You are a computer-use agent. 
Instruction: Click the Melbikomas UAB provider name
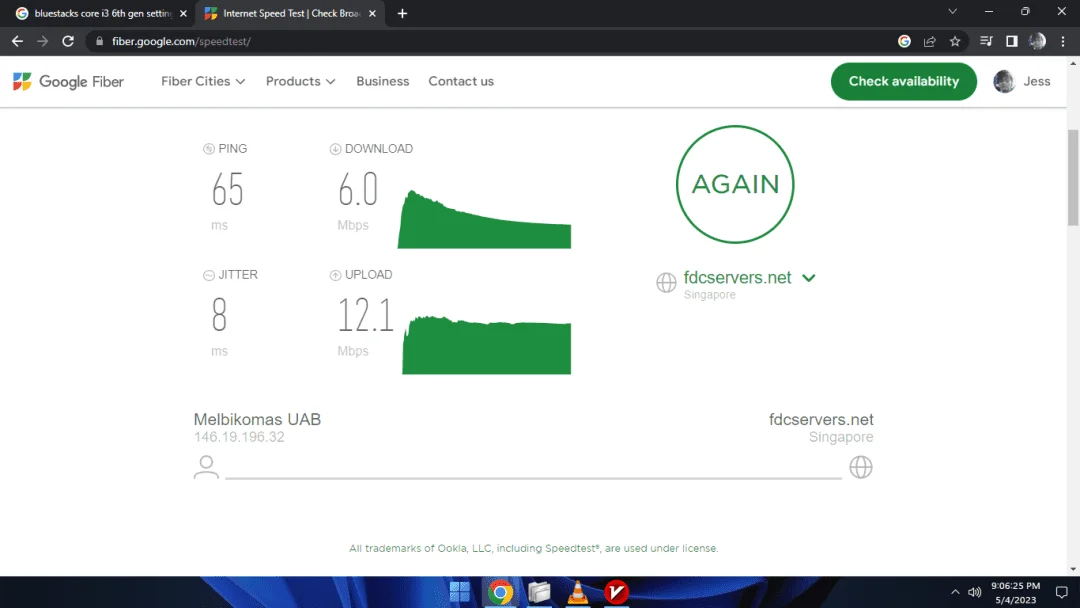tap(257, 419)
